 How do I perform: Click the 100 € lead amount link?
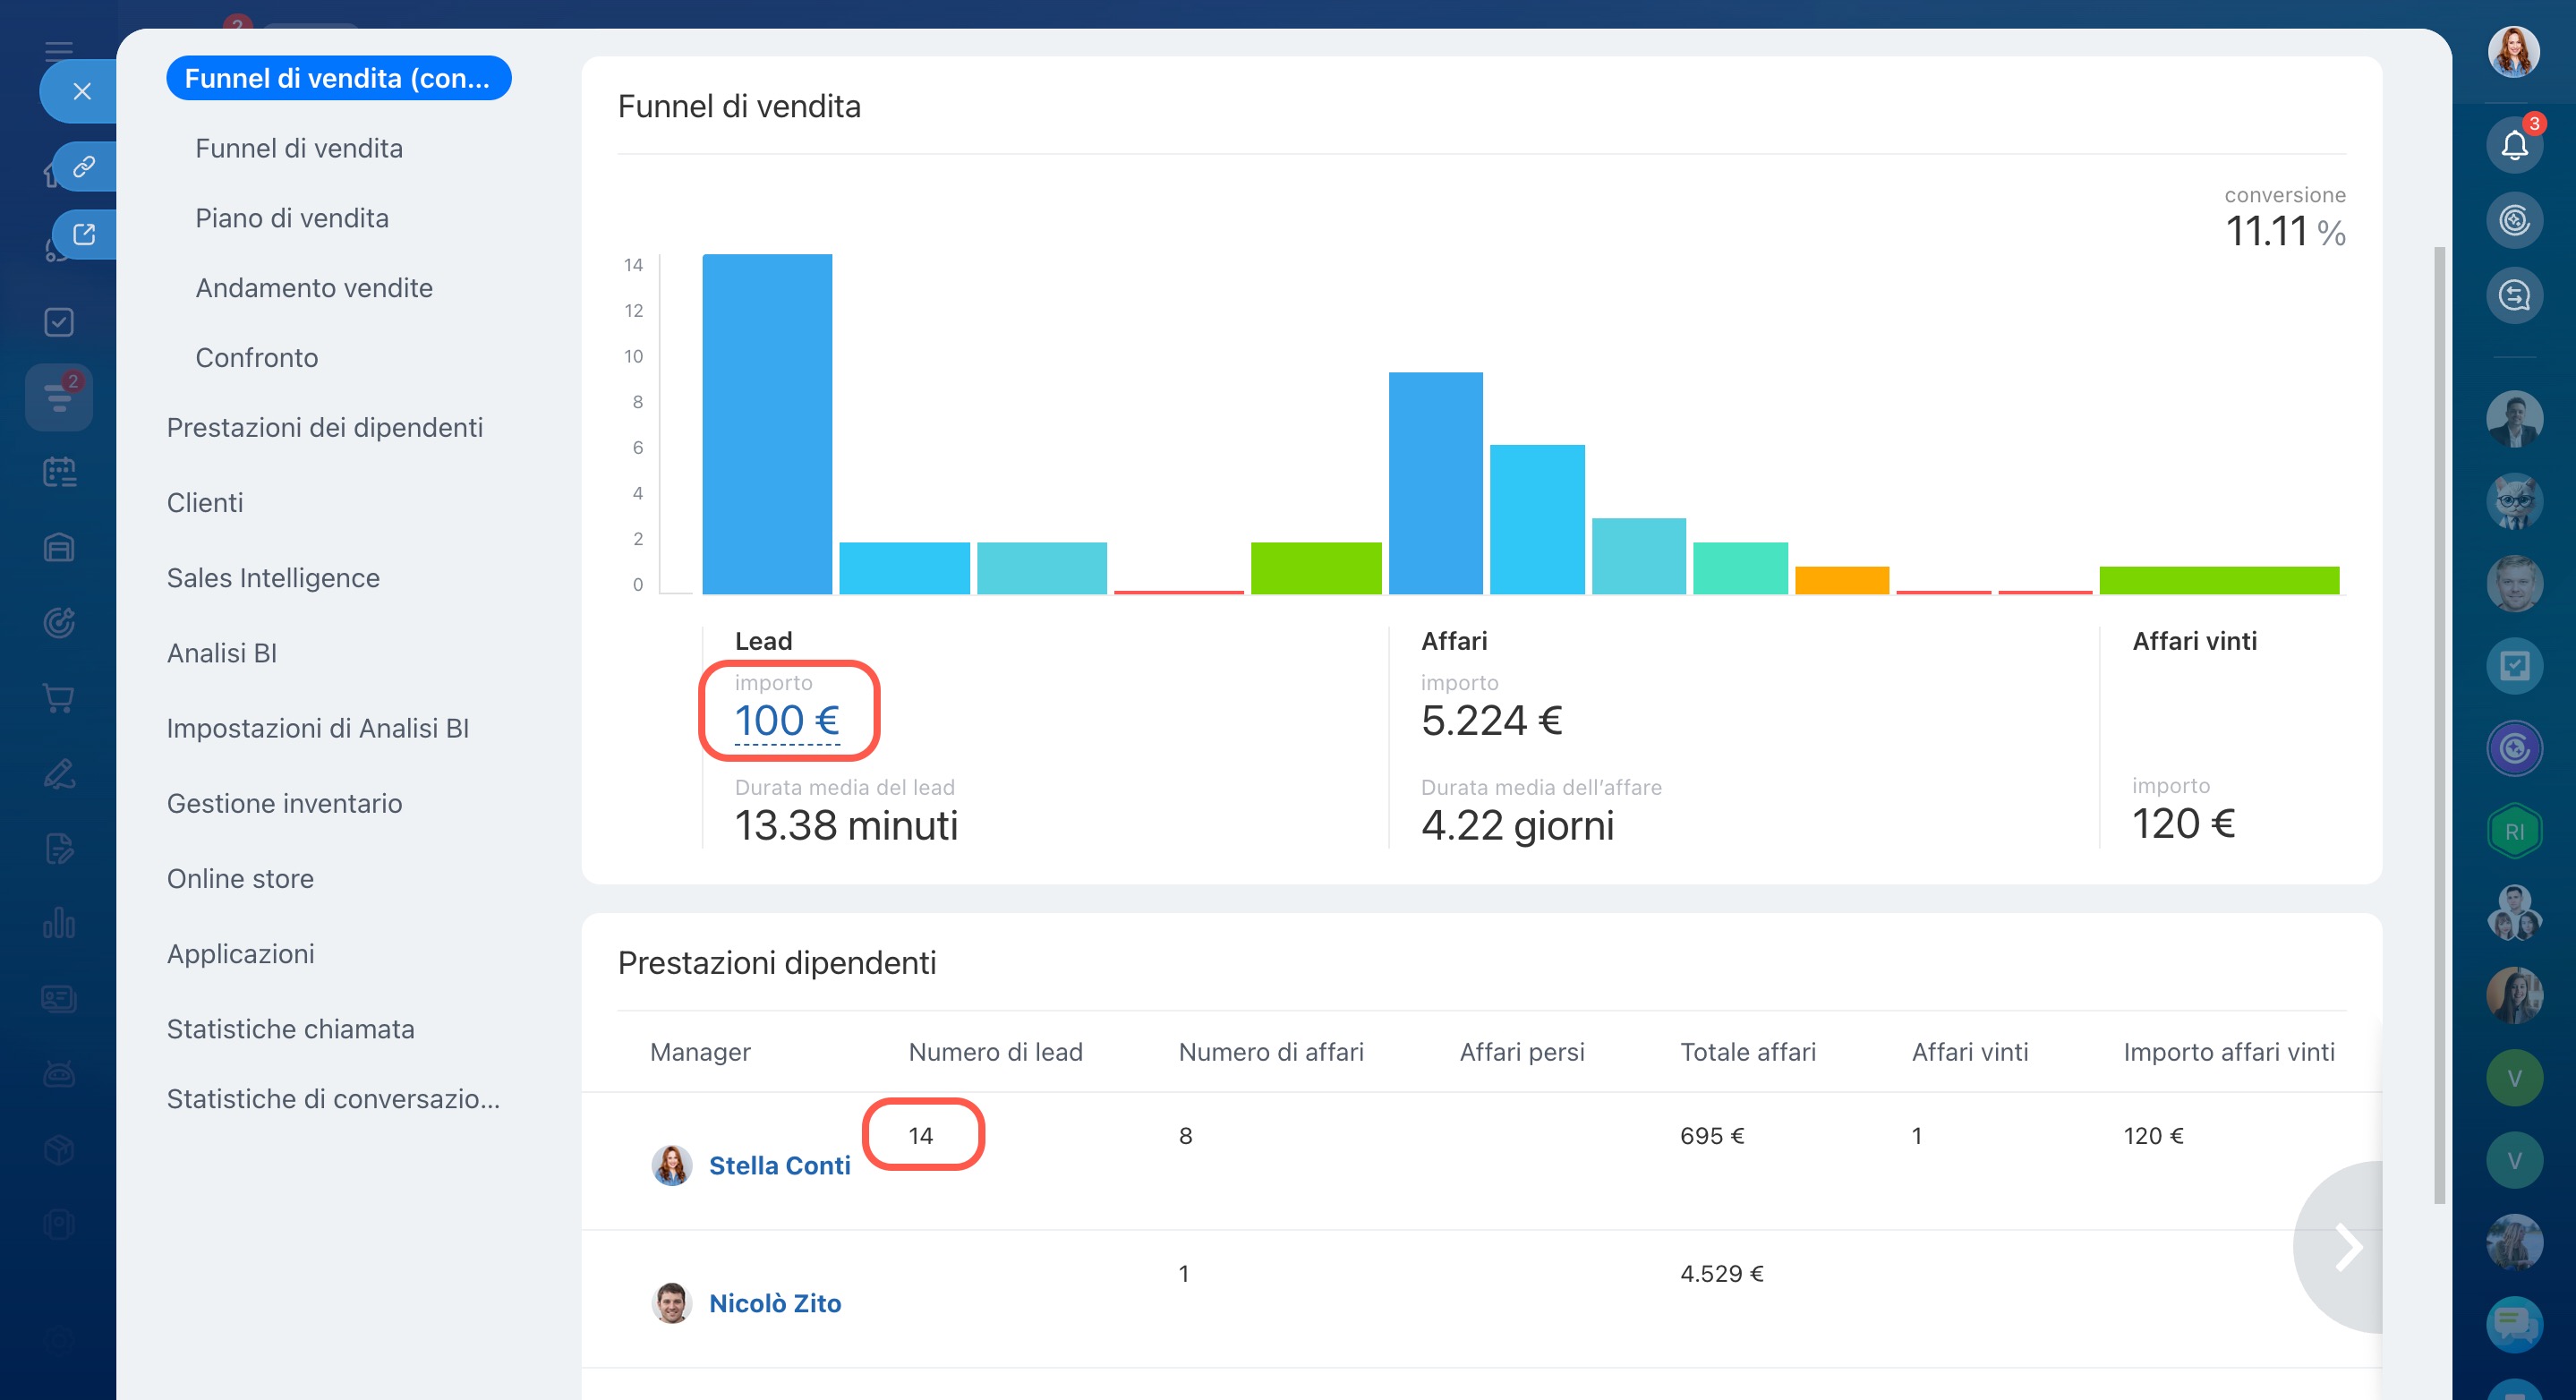pyautogui.click(x=786, y=720)
